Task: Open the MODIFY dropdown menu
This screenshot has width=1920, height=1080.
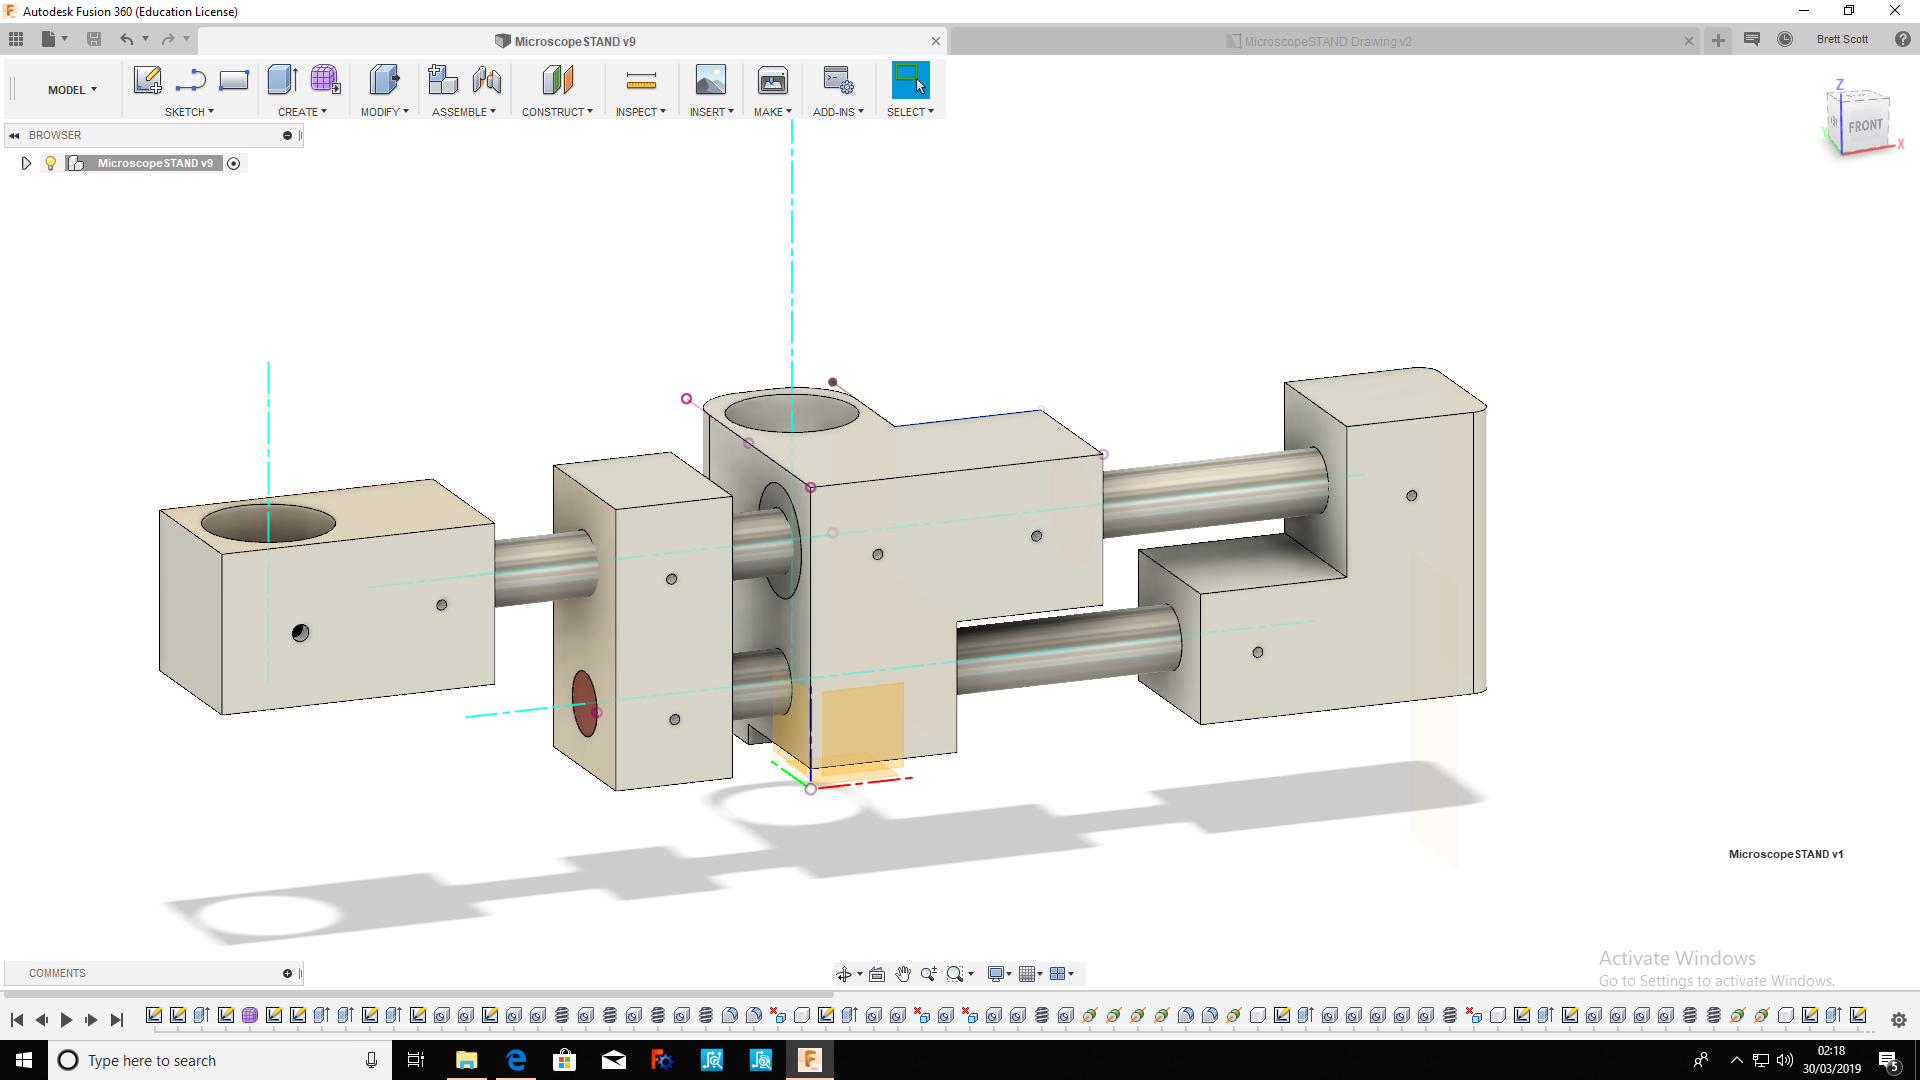Action: (x=384, y=112)
